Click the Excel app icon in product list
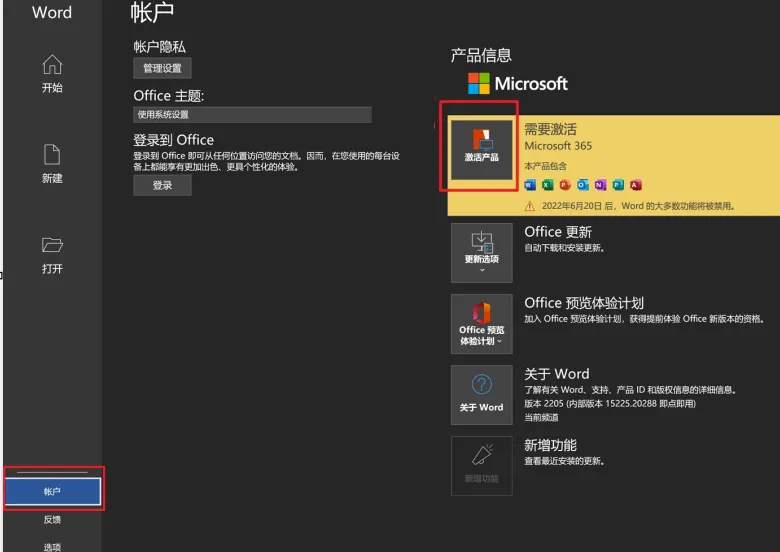 pos(548,185)
